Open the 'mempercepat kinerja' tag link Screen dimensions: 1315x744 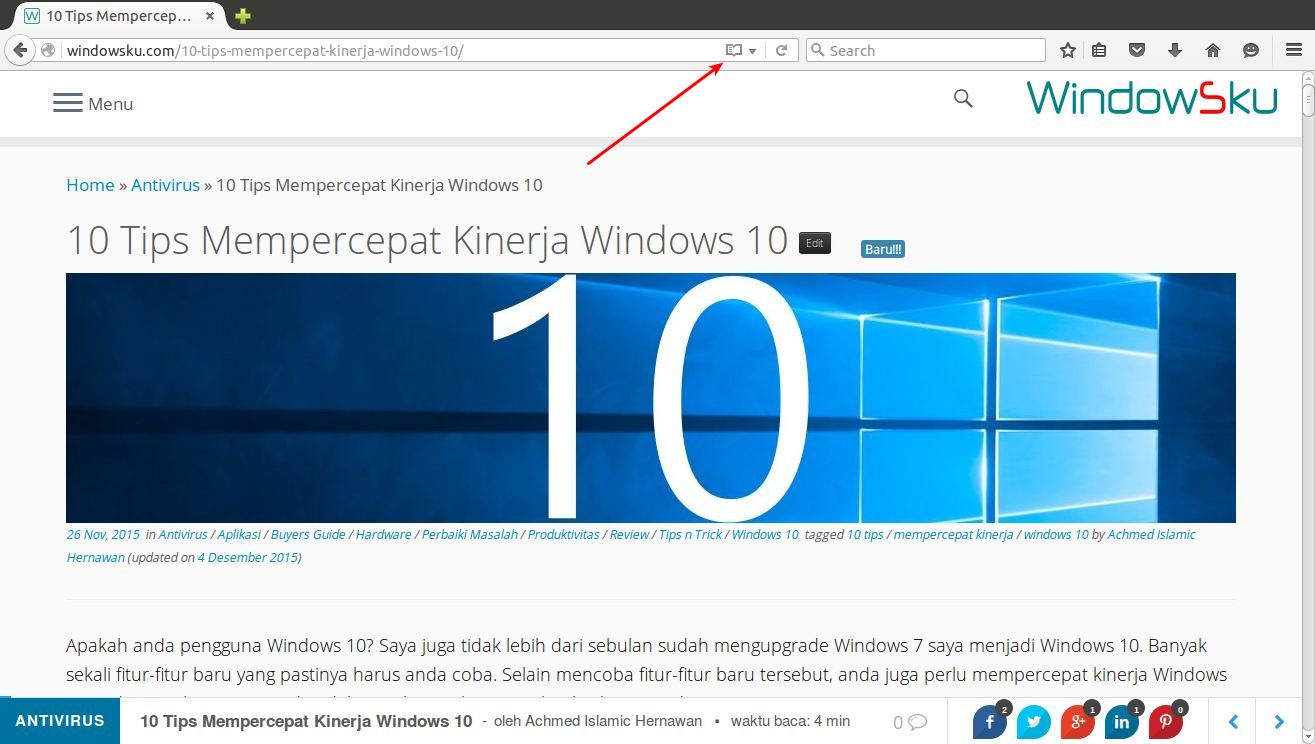click(953, 534)
